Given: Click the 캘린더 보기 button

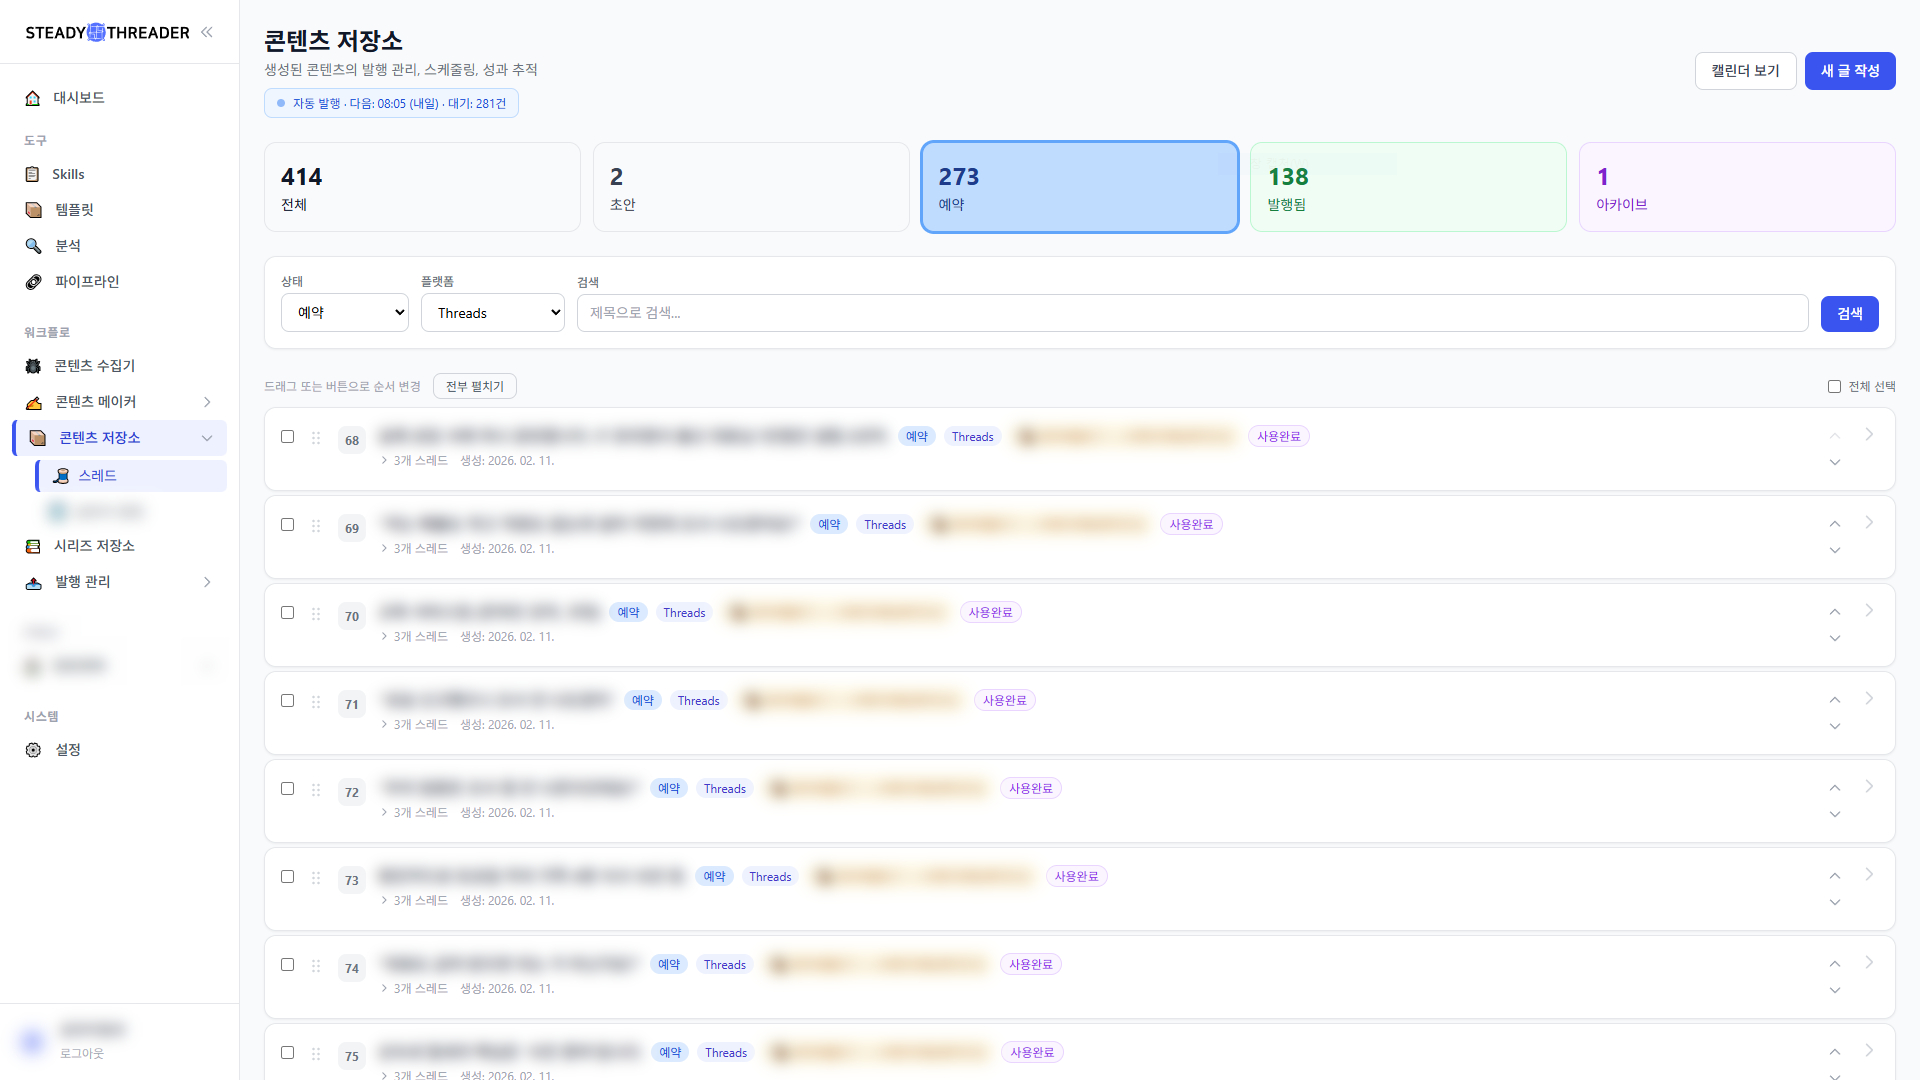Looking at the screenshot, I should click(1745, 71).
